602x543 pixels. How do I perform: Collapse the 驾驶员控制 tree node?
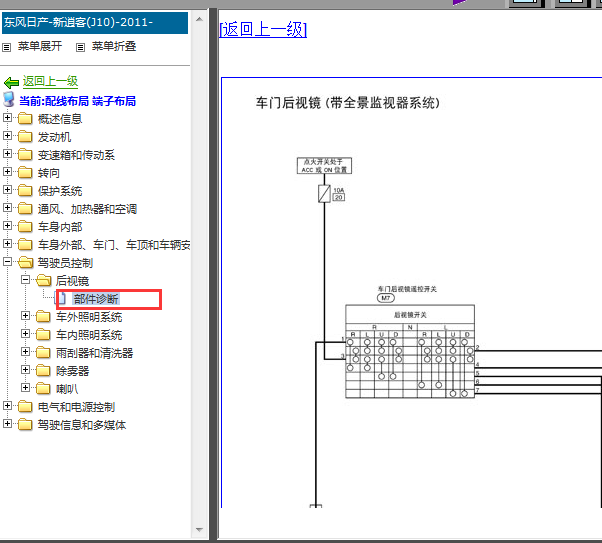[7, 262]
